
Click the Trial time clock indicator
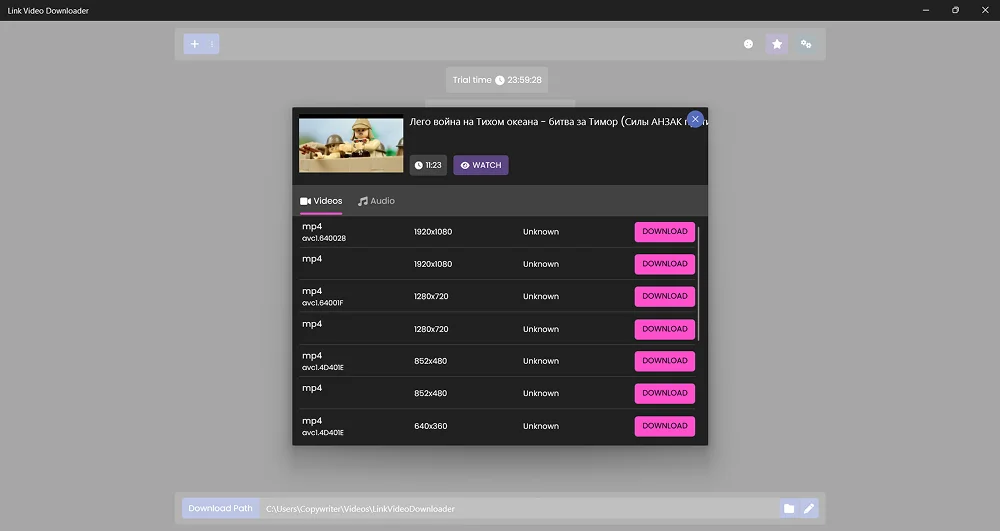click(497, 80)
